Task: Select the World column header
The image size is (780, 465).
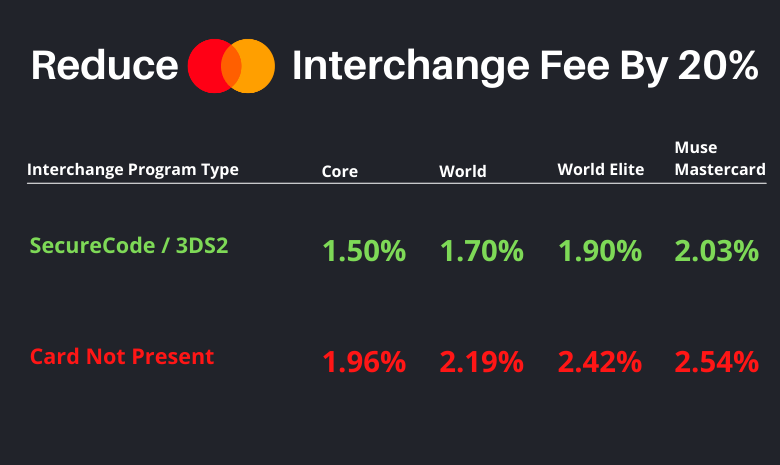Action: pos(463,171)
